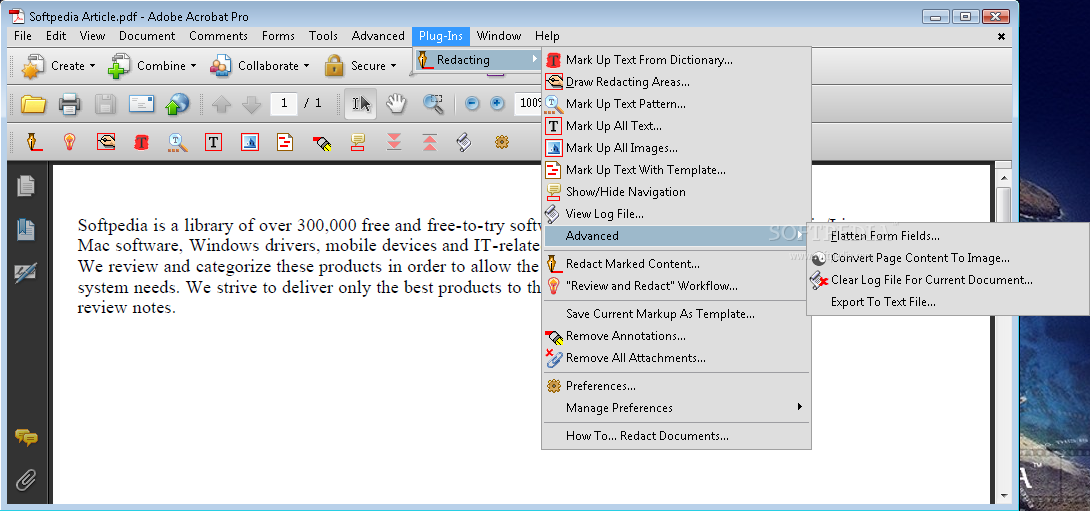Click the zoom in plus button
This screenshot has width=1090, height=511.
pos(496,104)
